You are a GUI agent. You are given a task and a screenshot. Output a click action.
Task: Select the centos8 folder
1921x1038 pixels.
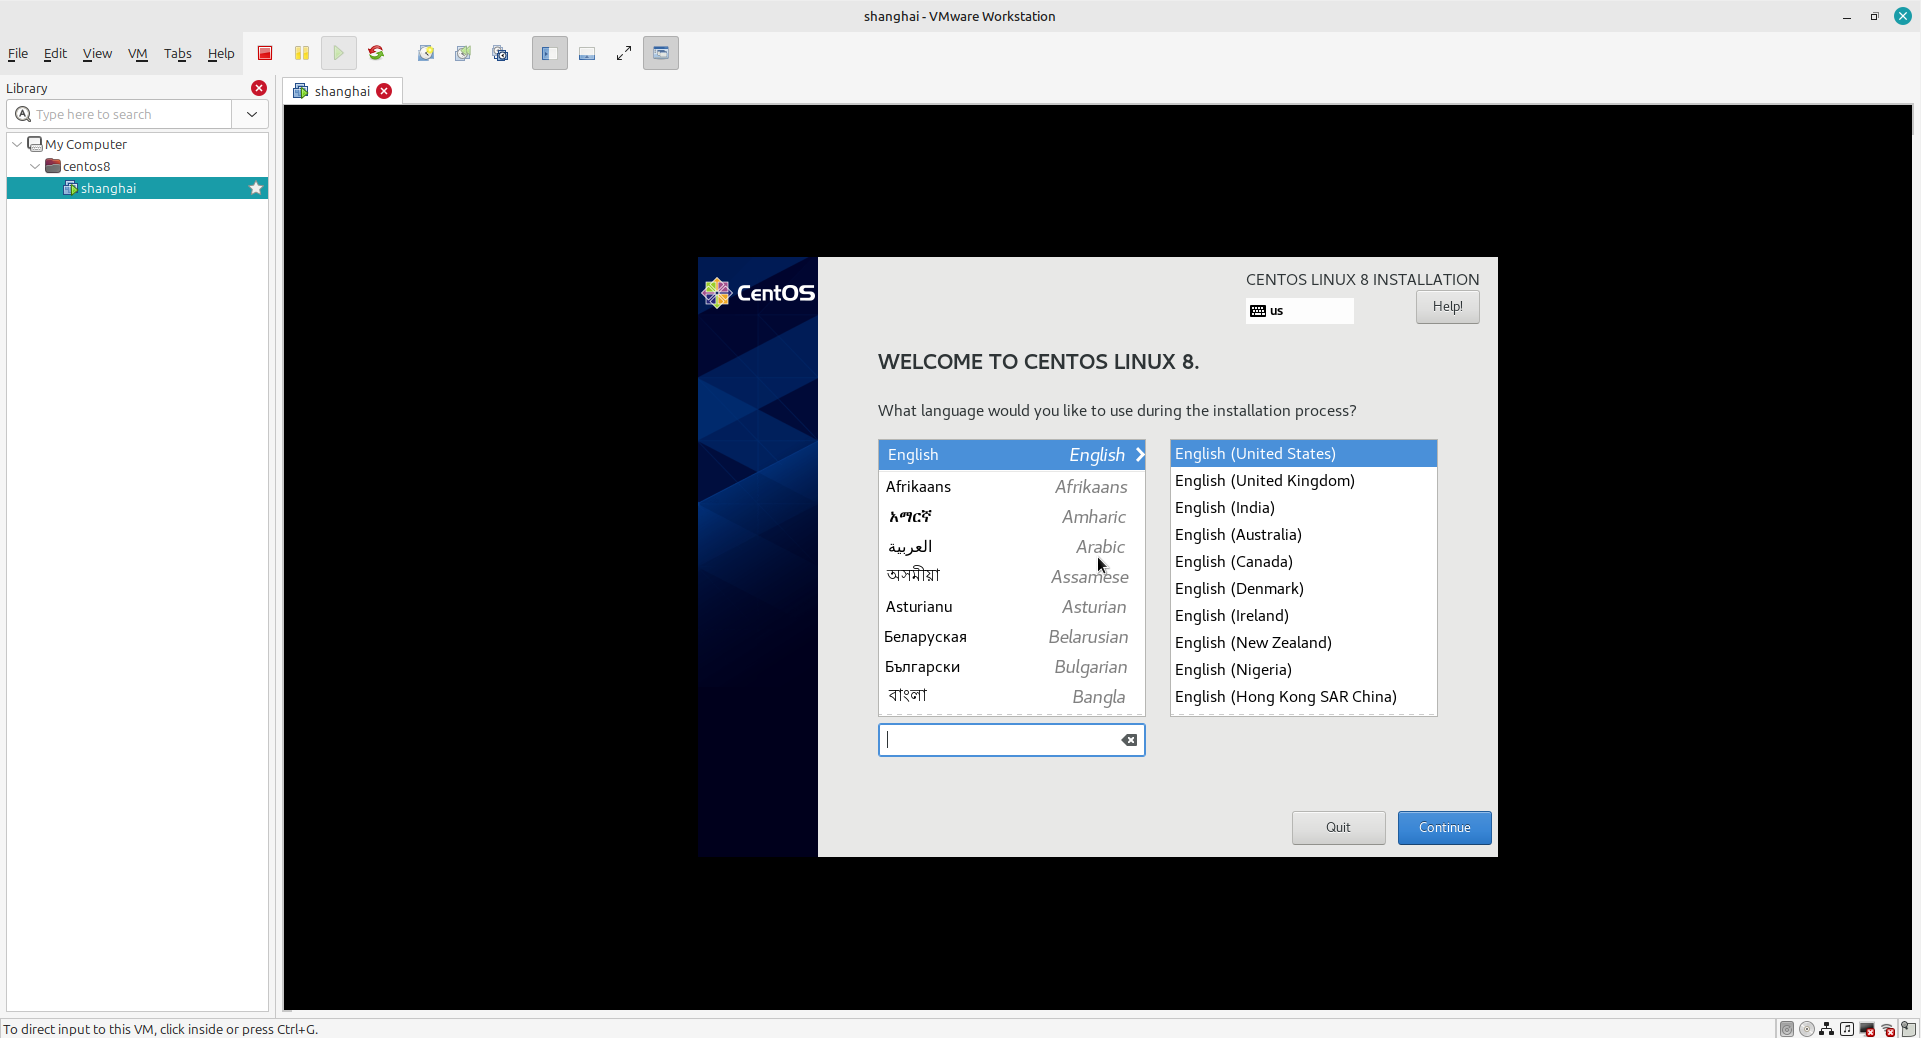tap(87, 166)
